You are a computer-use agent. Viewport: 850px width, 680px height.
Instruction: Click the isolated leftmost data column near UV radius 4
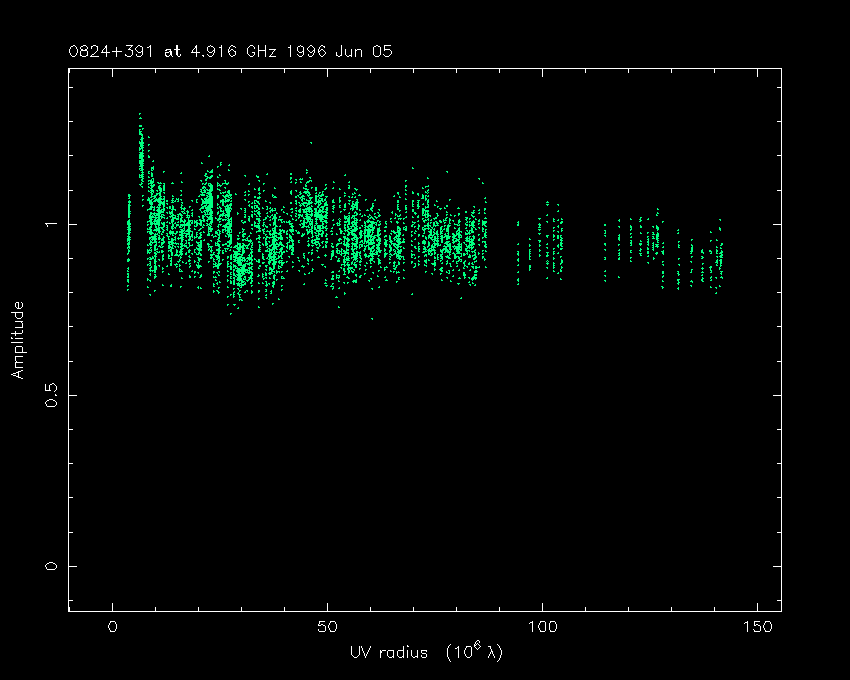tap(128, 240)
